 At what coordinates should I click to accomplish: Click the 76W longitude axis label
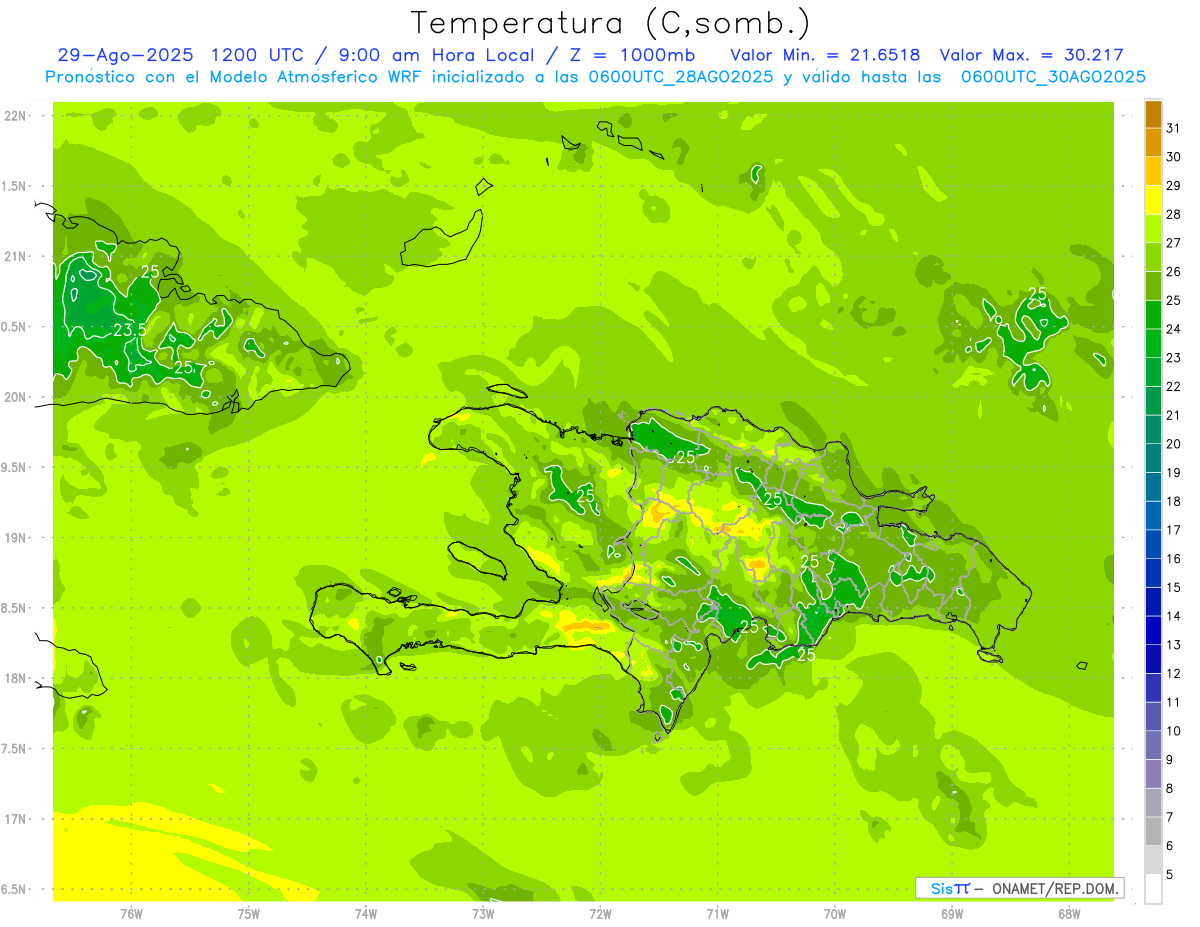[131, 913]
